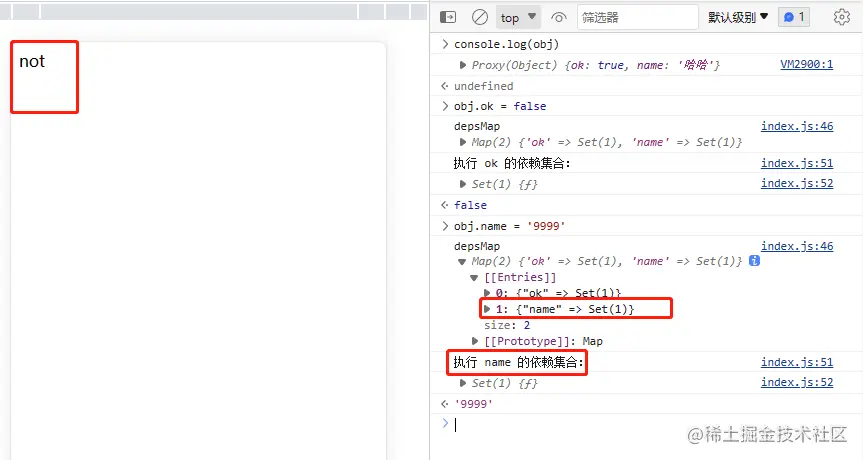Select the '9999' return value
This screenshot has height=460, width=863.
coord(473,404)
